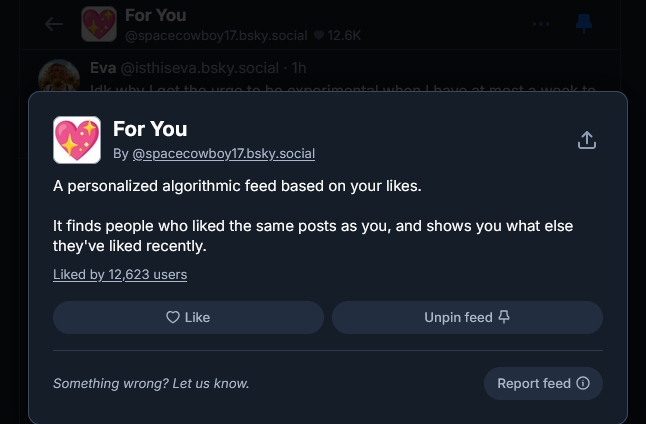This screenshot has width=646, height=424.
Task: Click the 12.6K likes count in header
Action: 337,36
